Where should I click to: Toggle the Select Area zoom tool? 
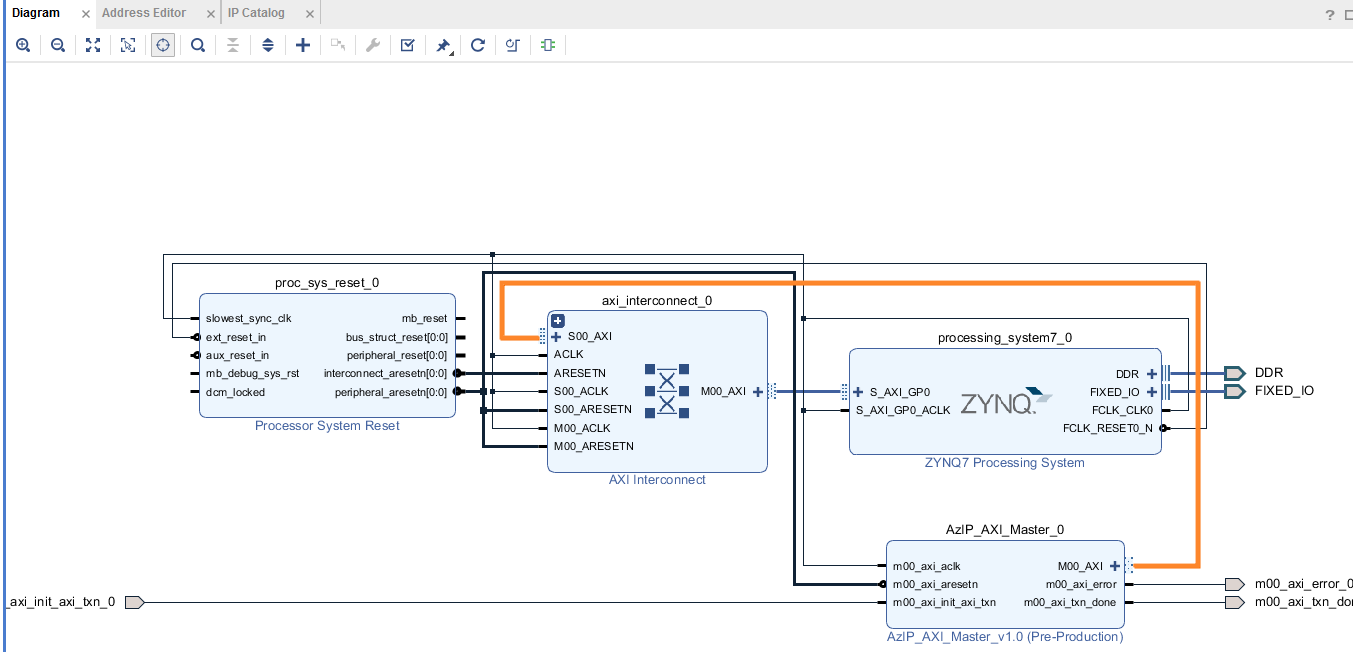[x=128, y=45]
